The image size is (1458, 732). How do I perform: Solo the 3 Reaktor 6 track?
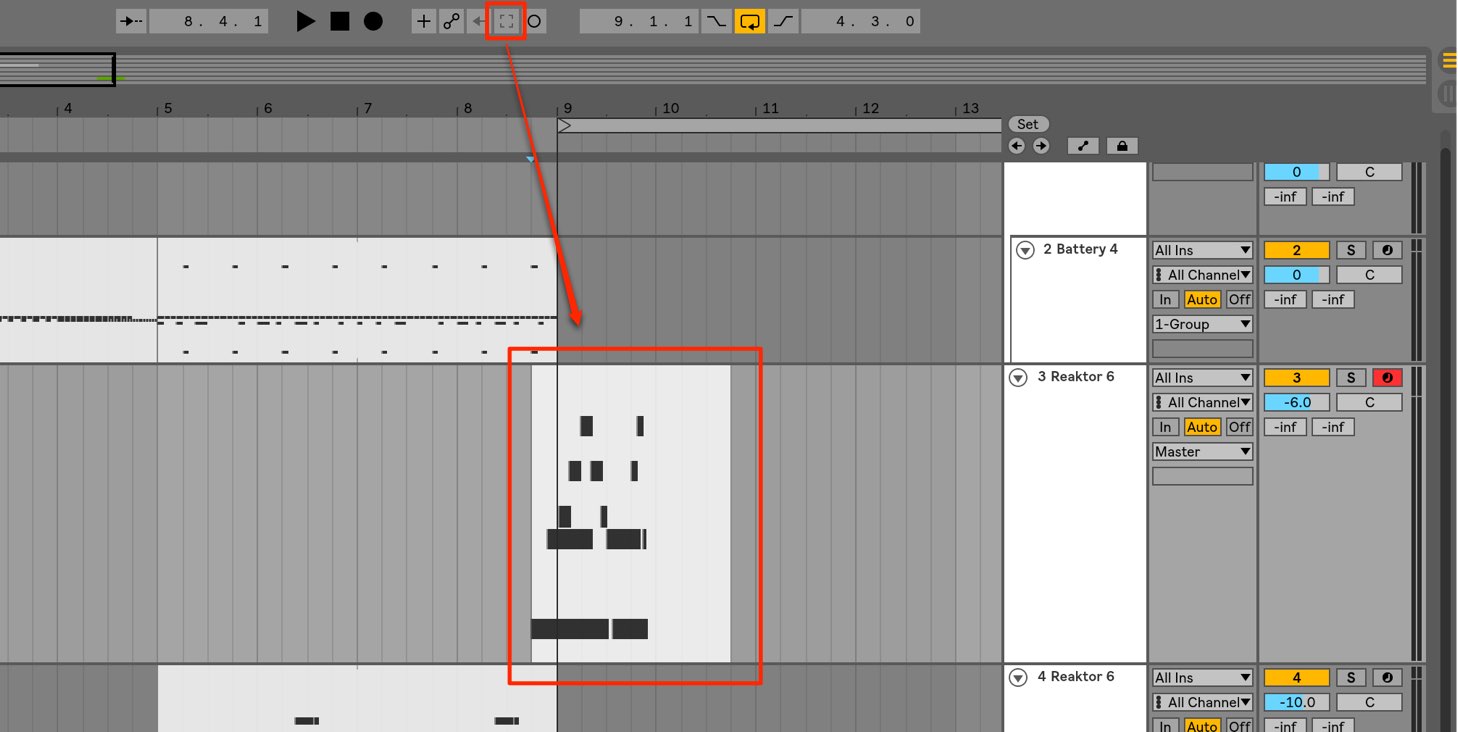(x=1351, y=377)
